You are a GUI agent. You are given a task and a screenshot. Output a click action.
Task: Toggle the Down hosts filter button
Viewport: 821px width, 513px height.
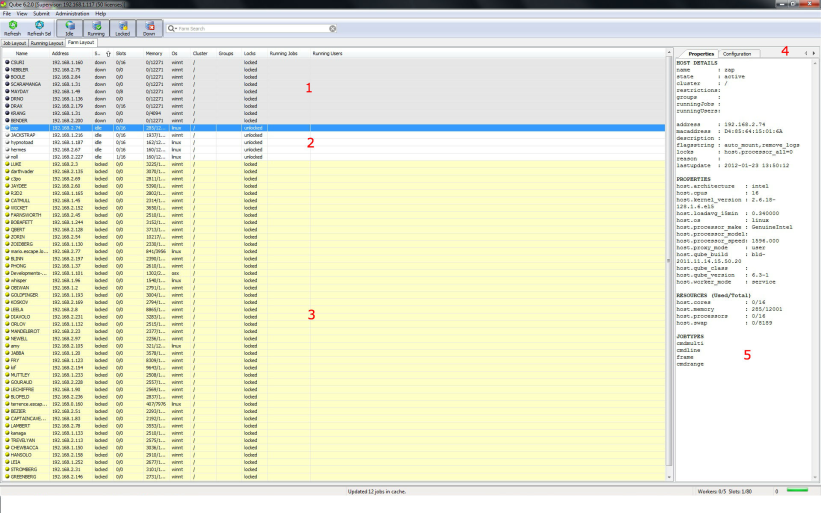pos(149,28)
